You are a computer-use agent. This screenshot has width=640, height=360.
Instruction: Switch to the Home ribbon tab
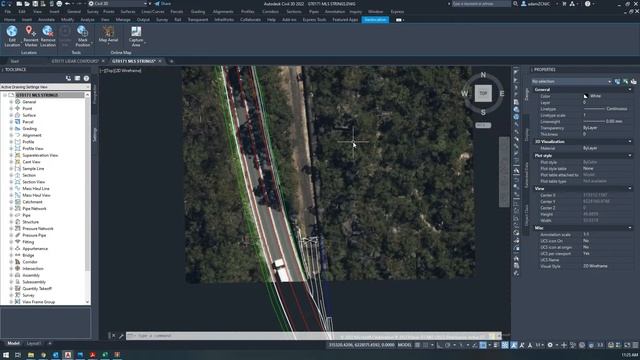9,20
